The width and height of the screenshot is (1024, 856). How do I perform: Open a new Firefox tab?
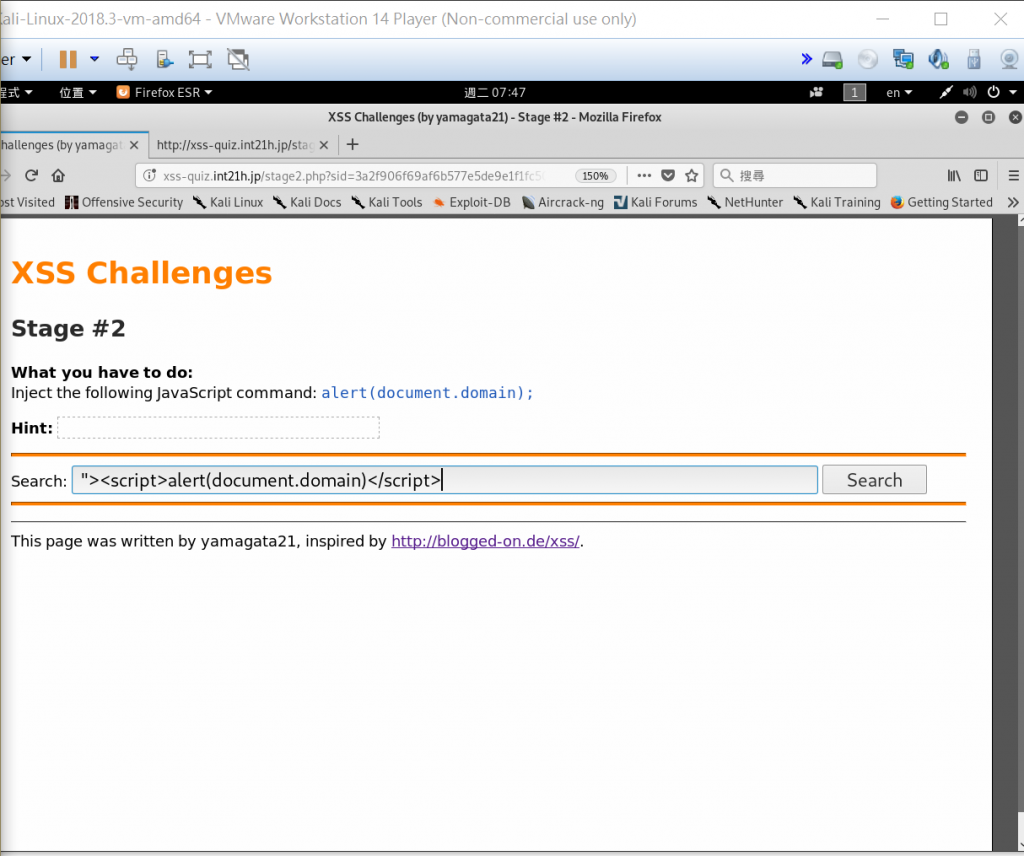click(353, 144)
